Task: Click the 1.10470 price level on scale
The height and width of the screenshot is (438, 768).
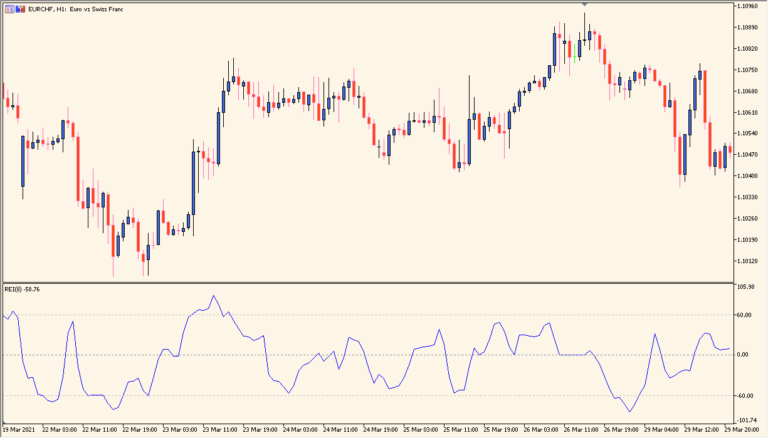Action: [x=748, y=155]
